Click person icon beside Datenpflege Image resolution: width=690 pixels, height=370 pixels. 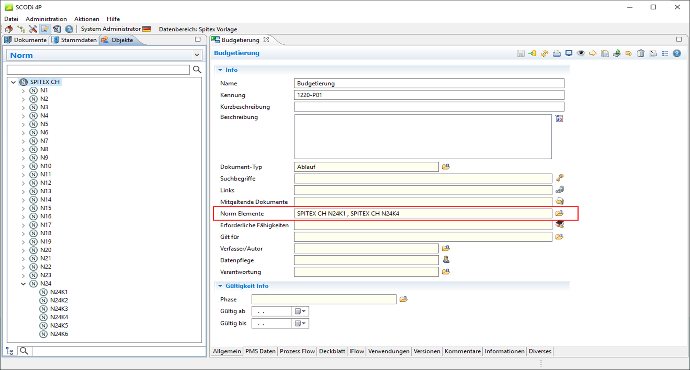(x=446, y=260)
